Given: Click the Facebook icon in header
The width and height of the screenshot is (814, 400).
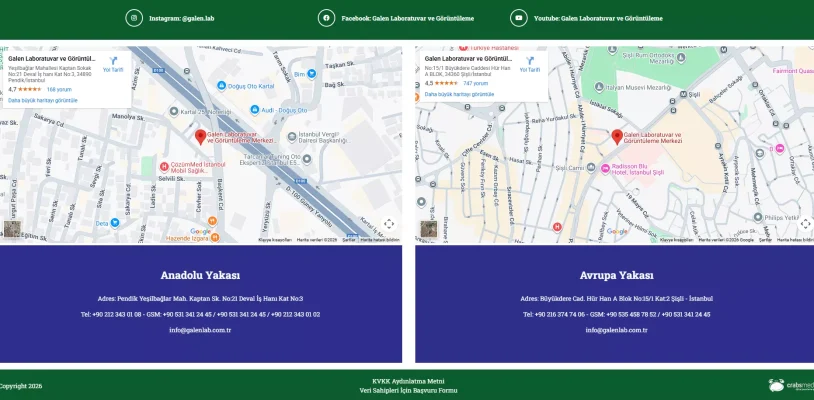Looking at the screenshot, I should click(x=326, y=18).
